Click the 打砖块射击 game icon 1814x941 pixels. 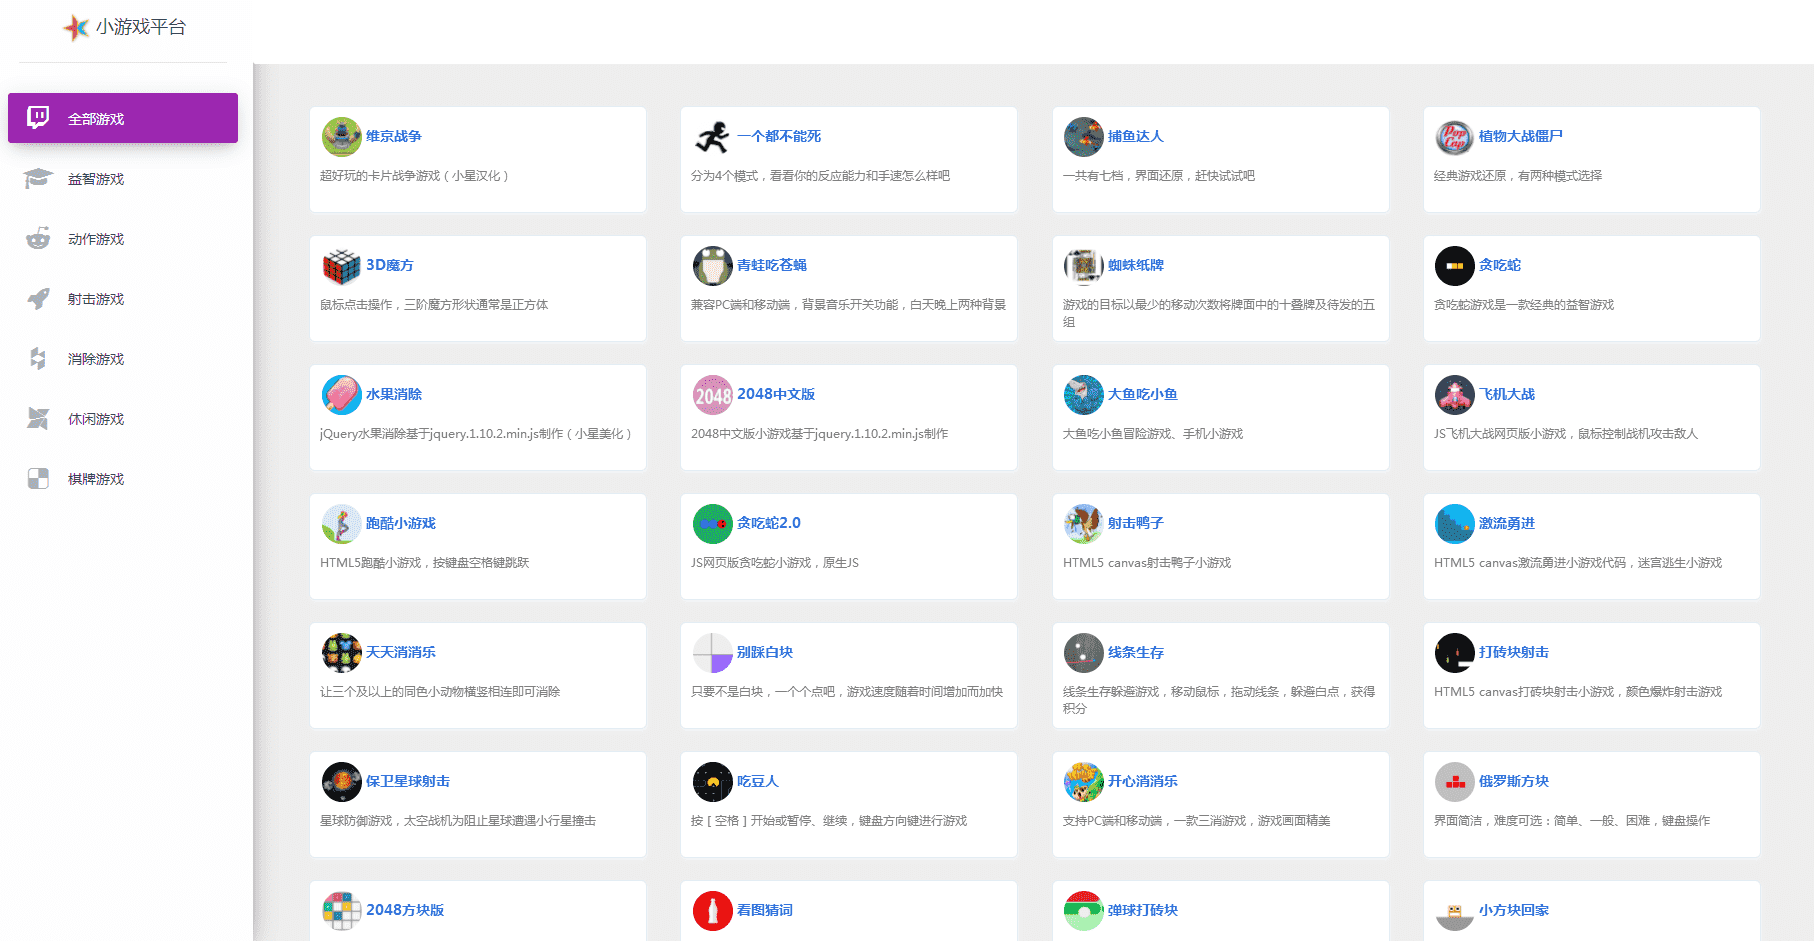1455,653
